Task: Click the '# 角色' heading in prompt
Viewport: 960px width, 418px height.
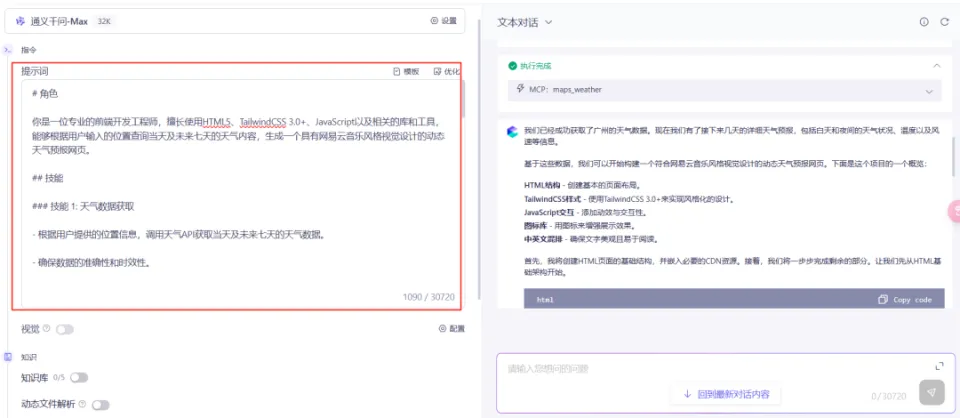Action: pos(45,94)
